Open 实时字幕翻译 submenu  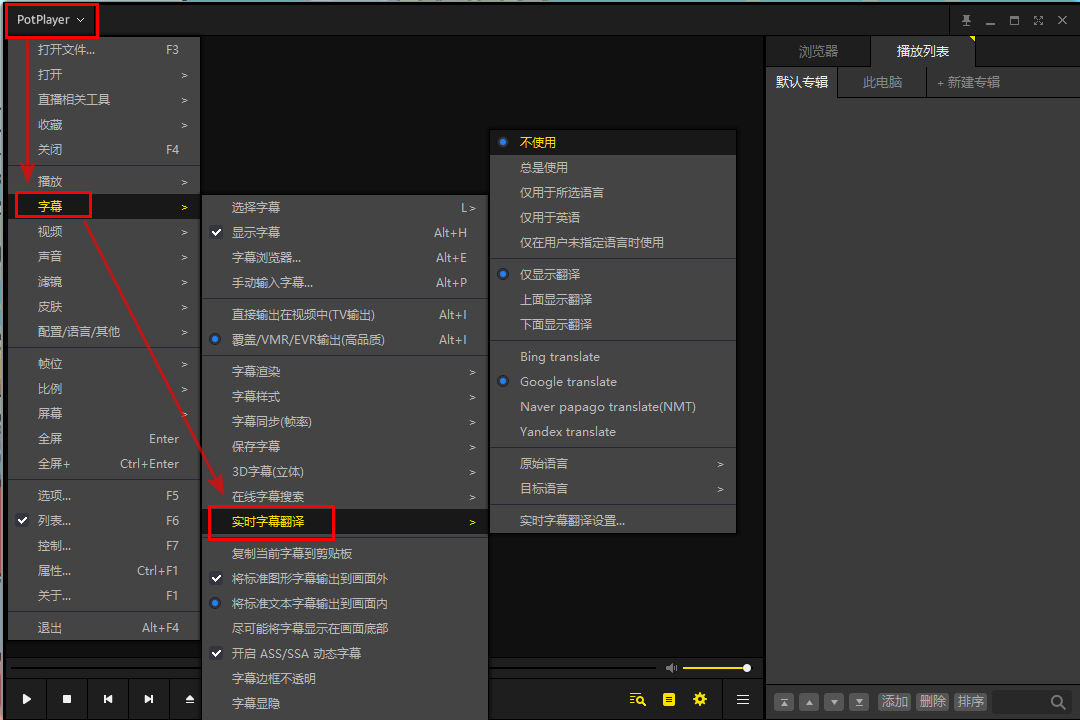(x=345, y=522)
